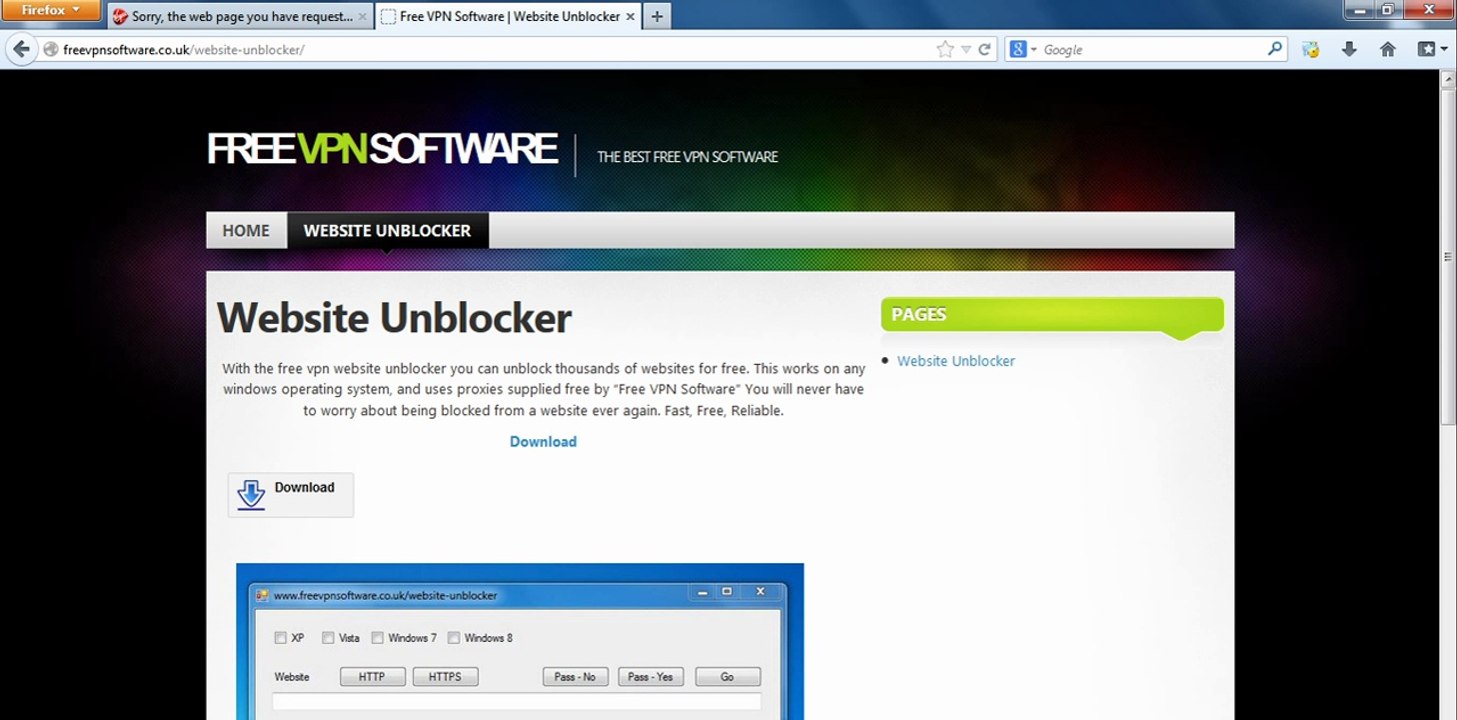1457x720 pixels.
Task: Open the Bookmarks star menu icon
Action: point(1426,49)
